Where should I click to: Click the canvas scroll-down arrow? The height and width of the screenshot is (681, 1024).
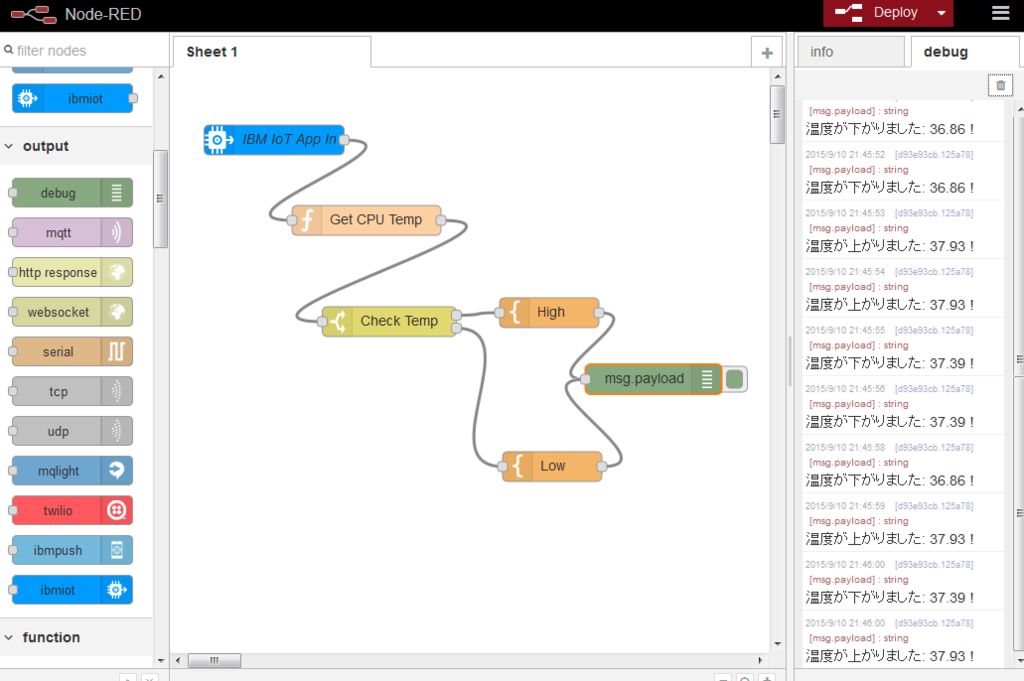pos(777,644)
